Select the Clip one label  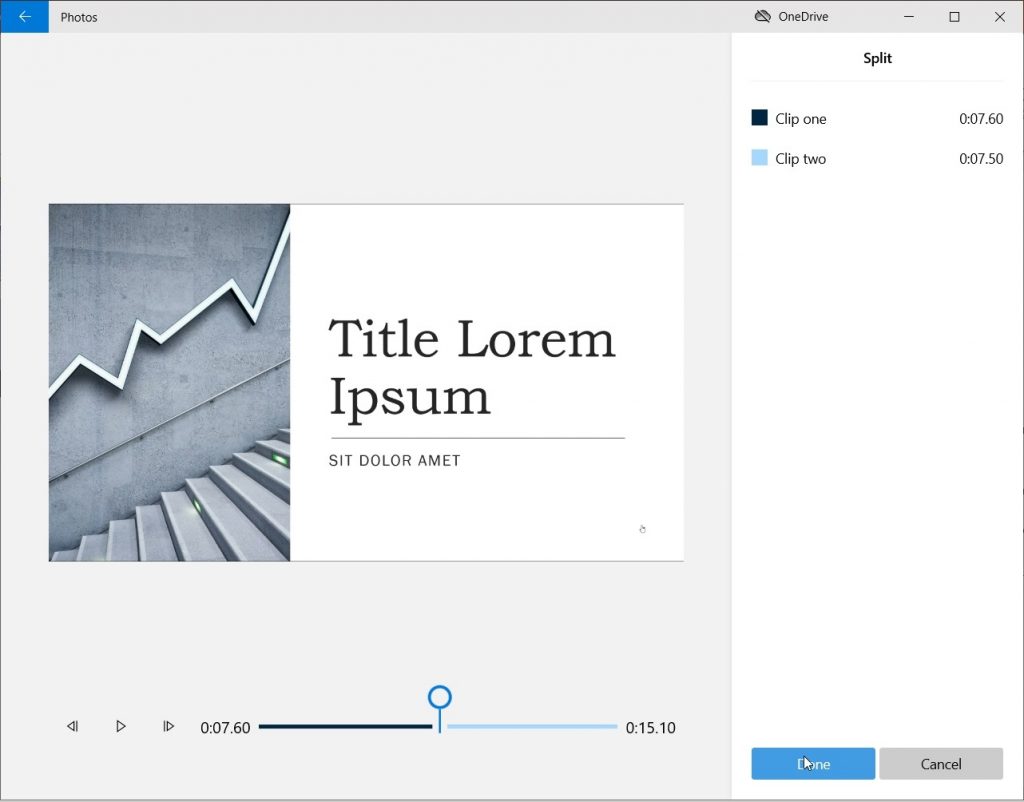801,119
